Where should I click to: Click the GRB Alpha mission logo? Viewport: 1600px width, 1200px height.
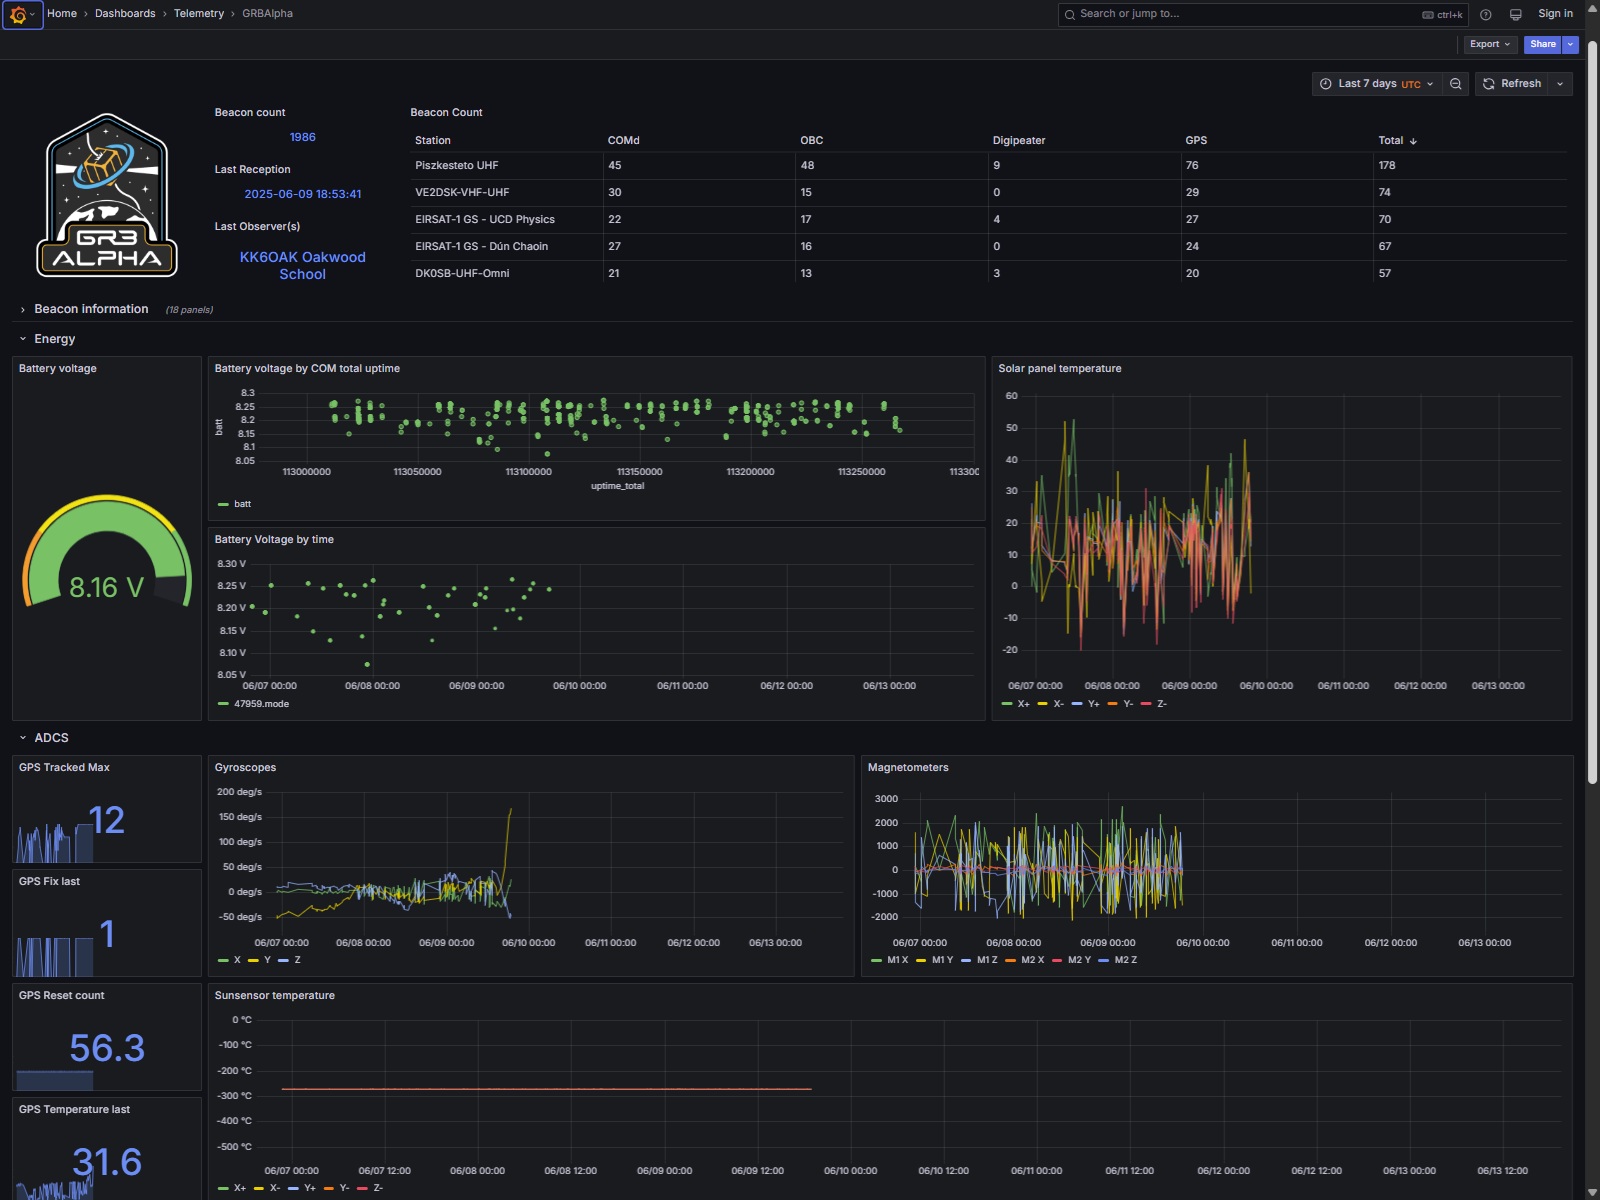107,196
